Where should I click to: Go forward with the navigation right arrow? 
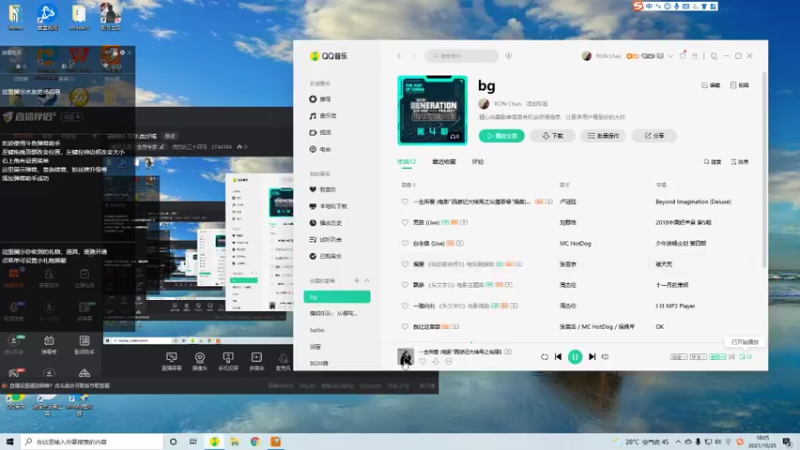click(x=414, y=56)
